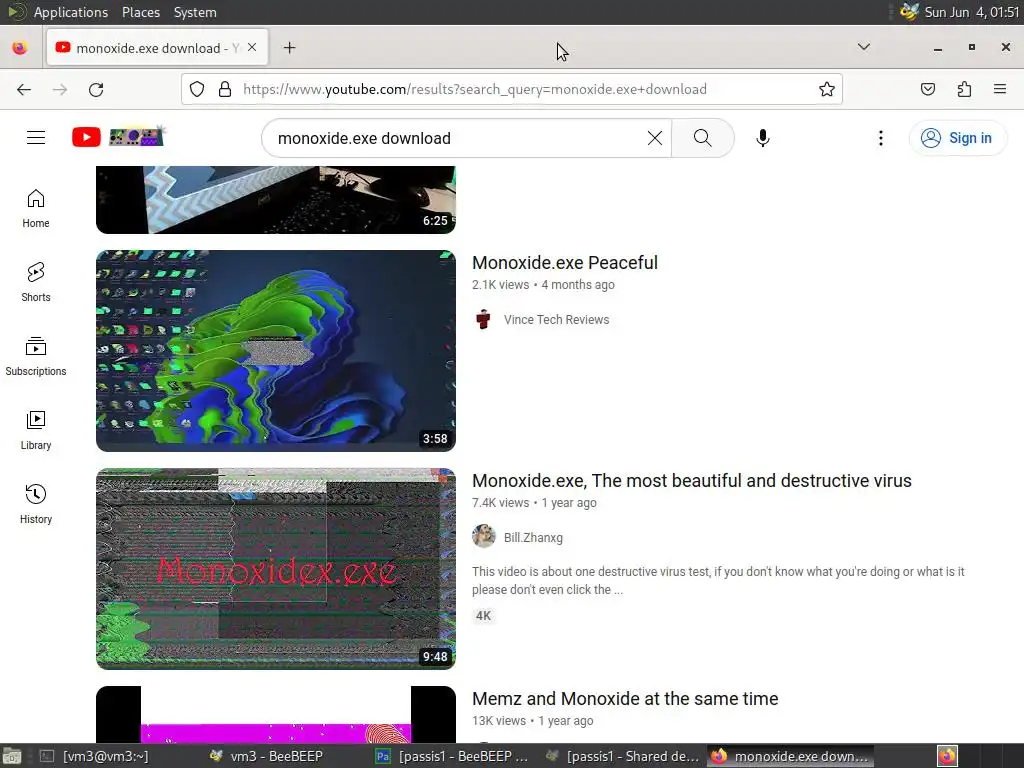Go back with the browser arrow

pyautogui.click(x=24, y=89)
